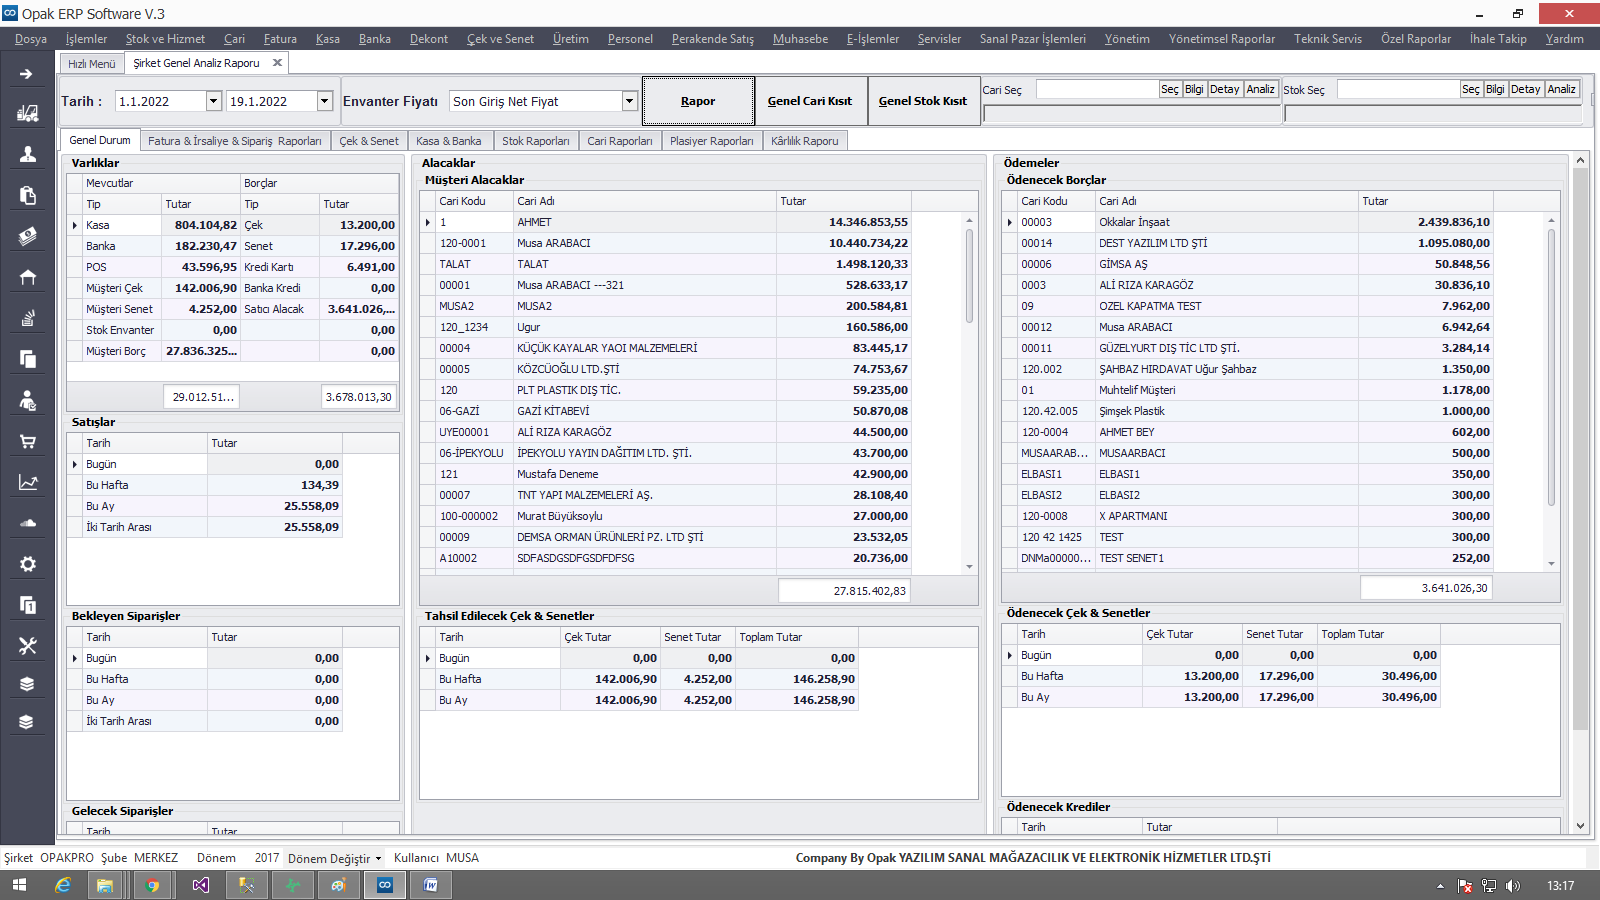This screenshot has width=1600, height=900.
Task: Click the Cari Seç input field
Action: click(x=1096, y=90)
